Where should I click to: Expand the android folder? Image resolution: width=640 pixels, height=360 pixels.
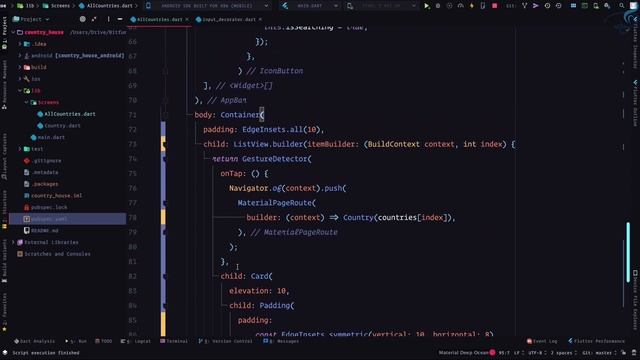coord(20,56)
